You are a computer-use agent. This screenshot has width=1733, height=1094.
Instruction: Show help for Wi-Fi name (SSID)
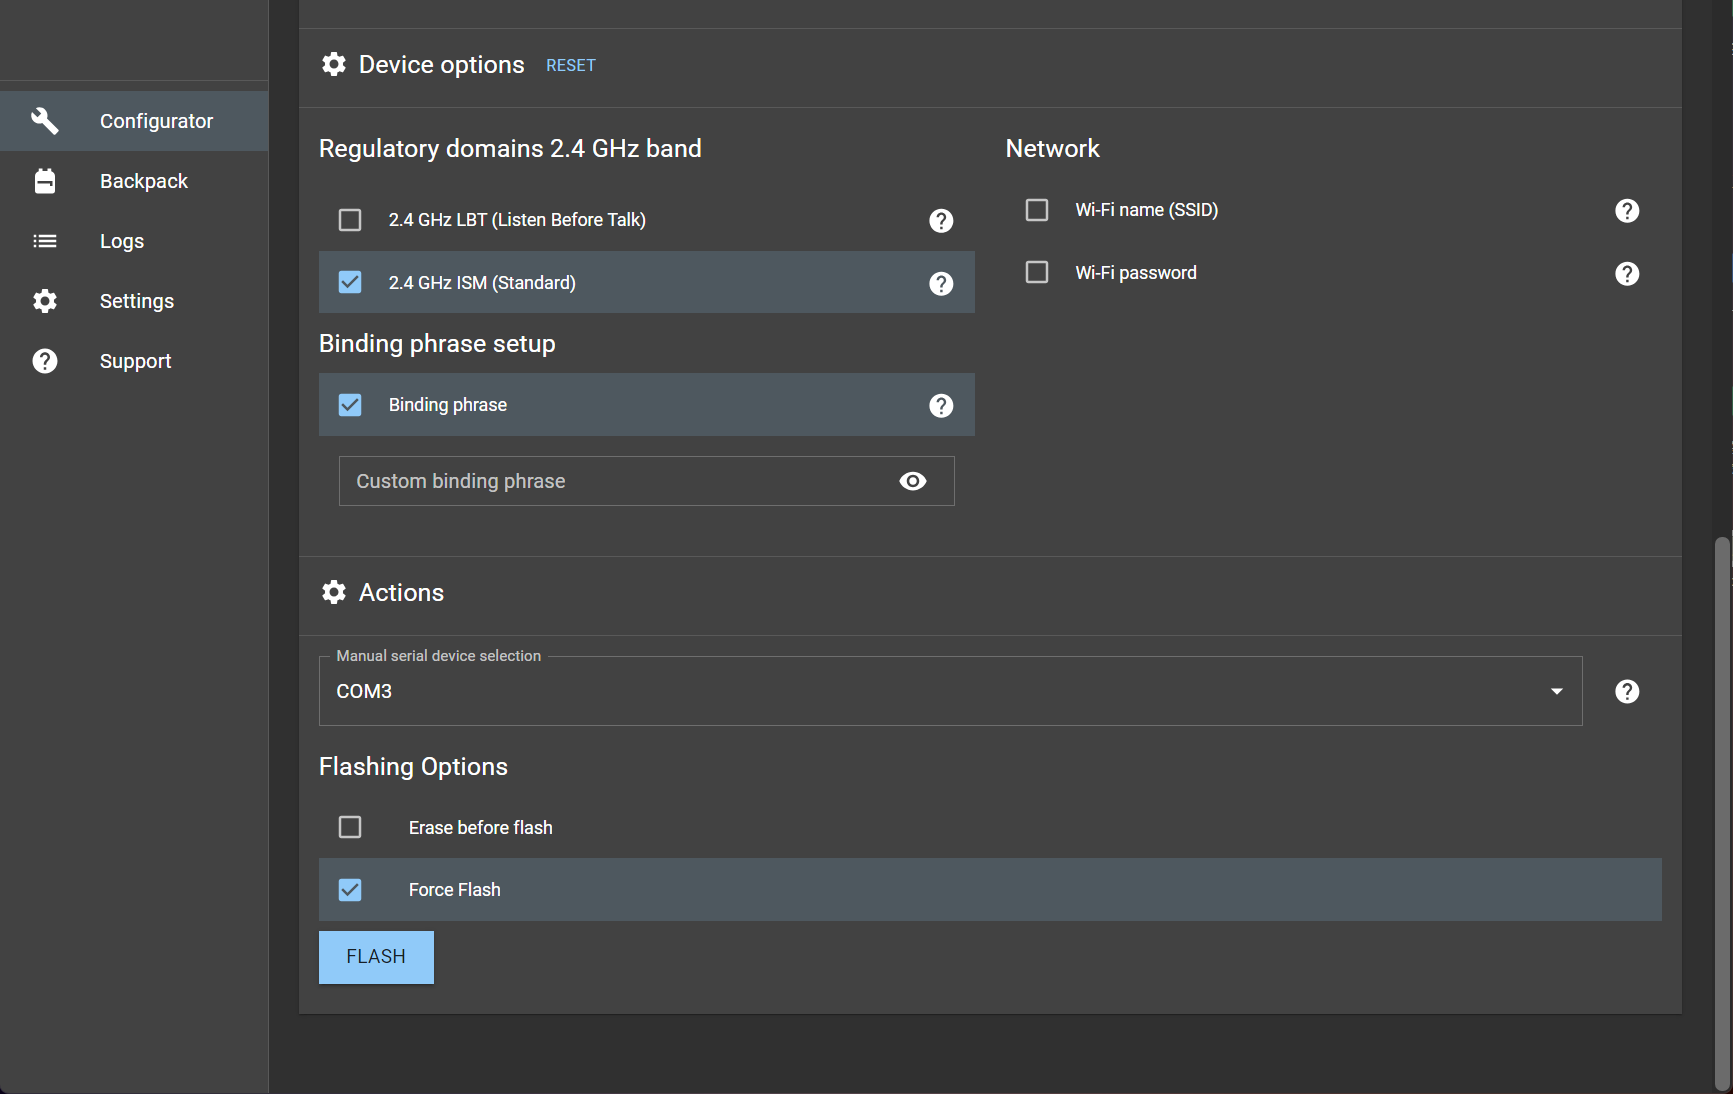pyautogui.click(x=1627, y=210)
